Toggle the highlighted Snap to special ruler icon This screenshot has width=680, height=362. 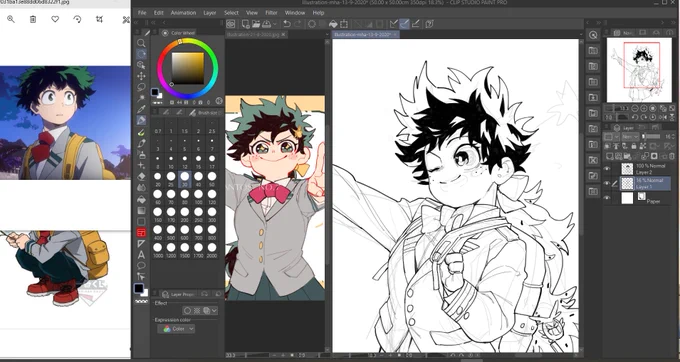click(x=404, y=24)
